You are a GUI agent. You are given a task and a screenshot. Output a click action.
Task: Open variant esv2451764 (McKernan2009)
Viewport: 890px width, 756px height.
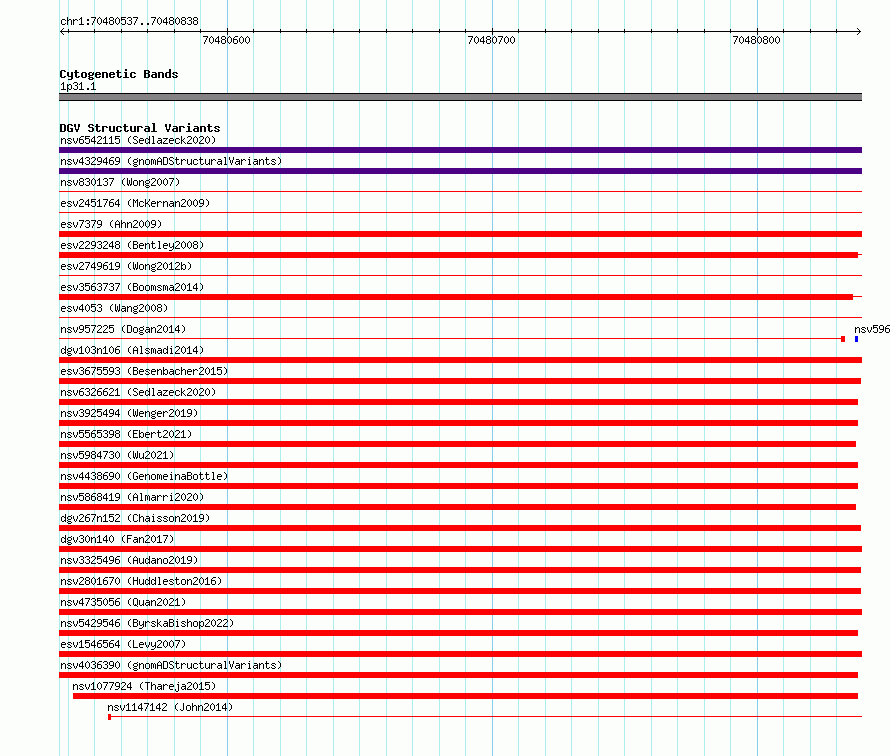[135, 203]
